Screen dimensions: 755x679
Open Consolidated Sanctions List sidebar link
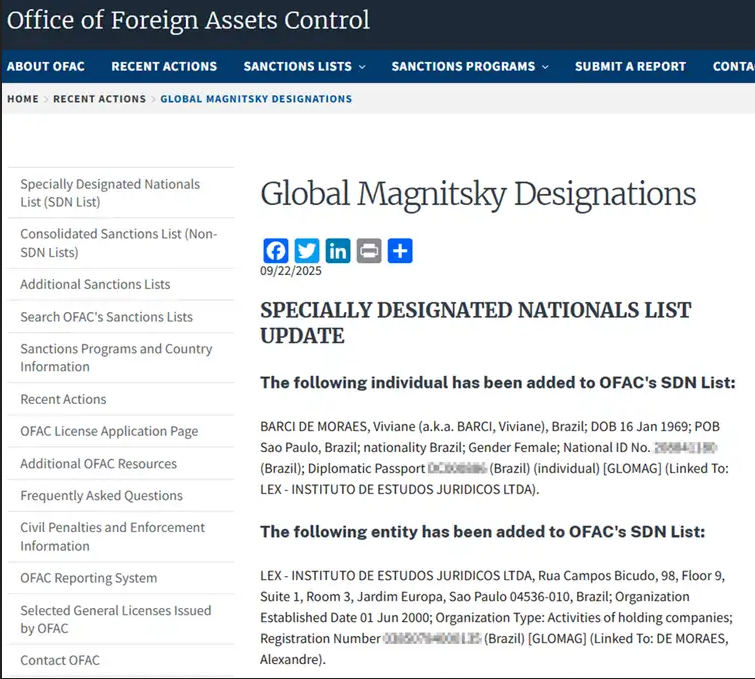click(118, 243)
